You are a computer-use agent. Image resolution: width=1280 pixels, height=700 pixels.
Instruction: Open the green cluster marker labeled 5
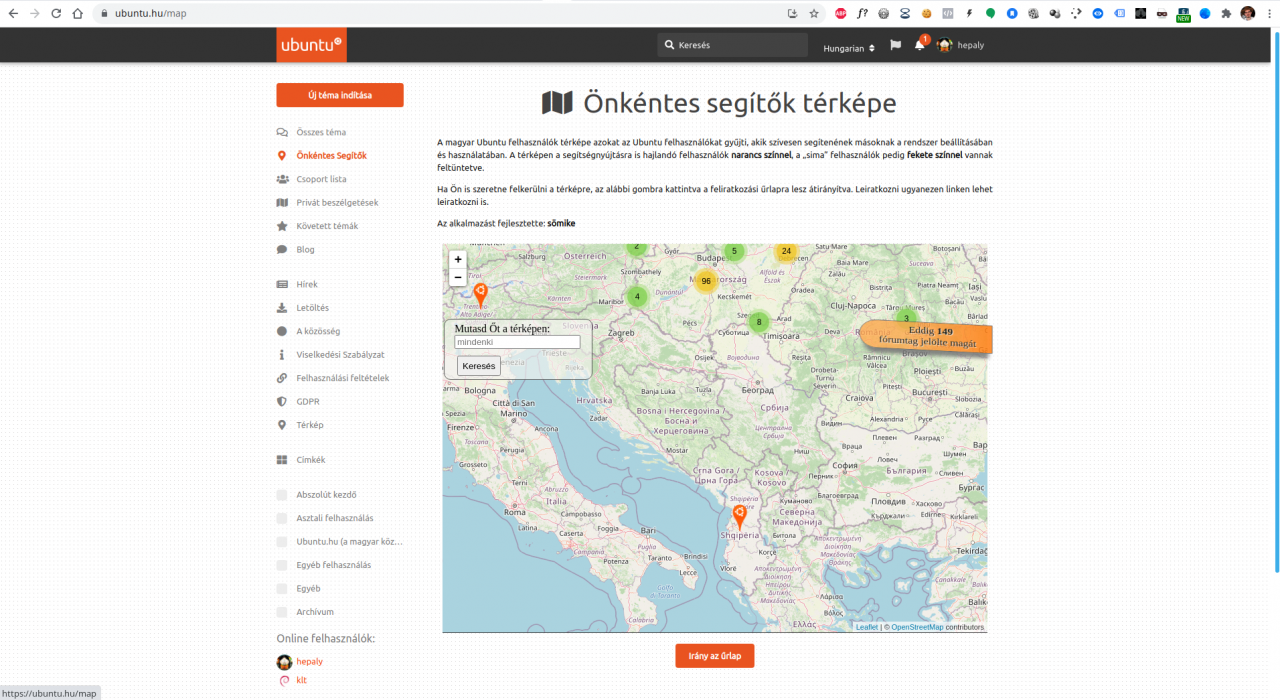[734, 252]
